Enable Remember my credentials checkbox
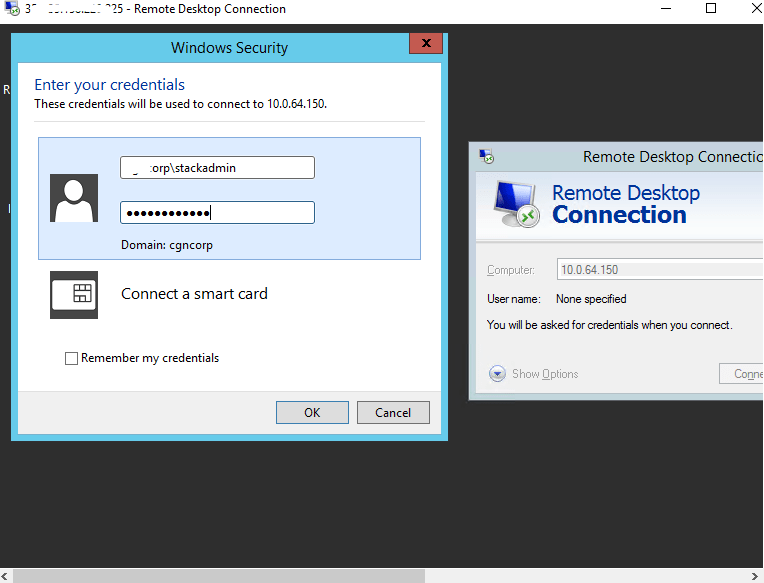764x583 pixels. click(x=71, y=358)
